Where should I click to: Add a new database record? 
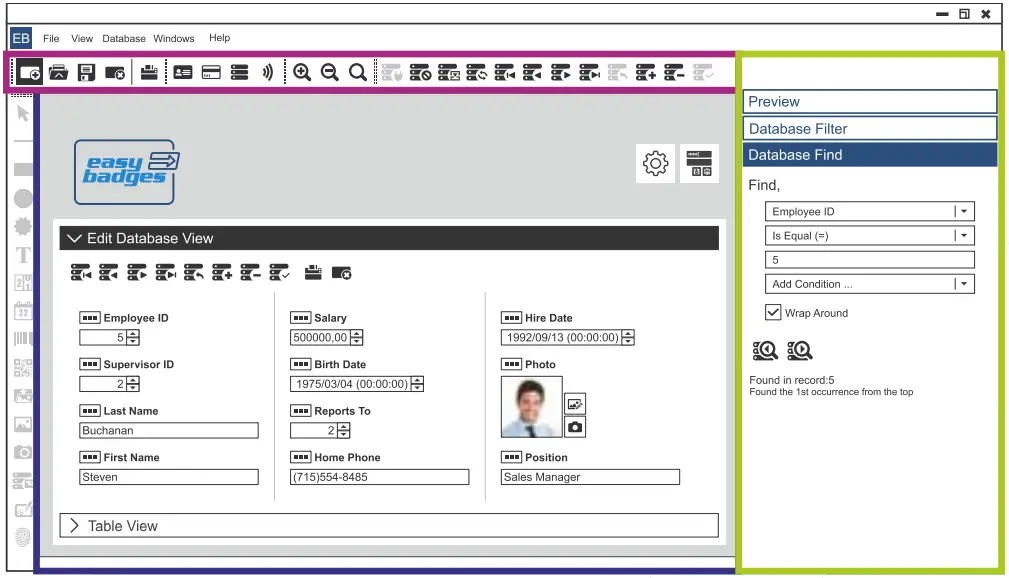click(221, 272)
